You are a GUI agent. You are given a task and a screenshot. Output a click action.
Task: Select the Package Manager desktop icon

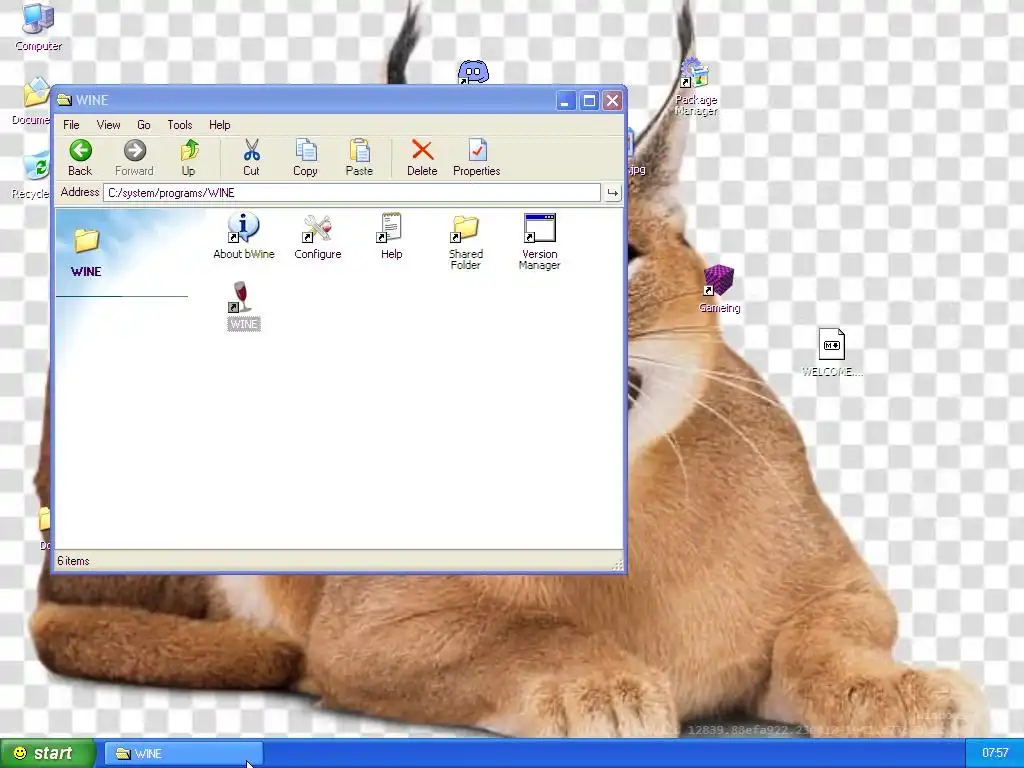tap(696, 87)
